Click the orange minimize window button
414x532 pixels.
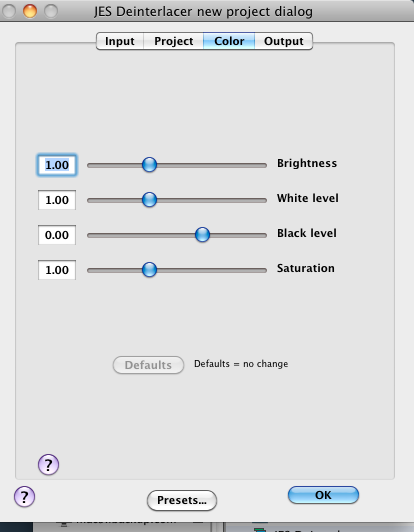point(30,11)
